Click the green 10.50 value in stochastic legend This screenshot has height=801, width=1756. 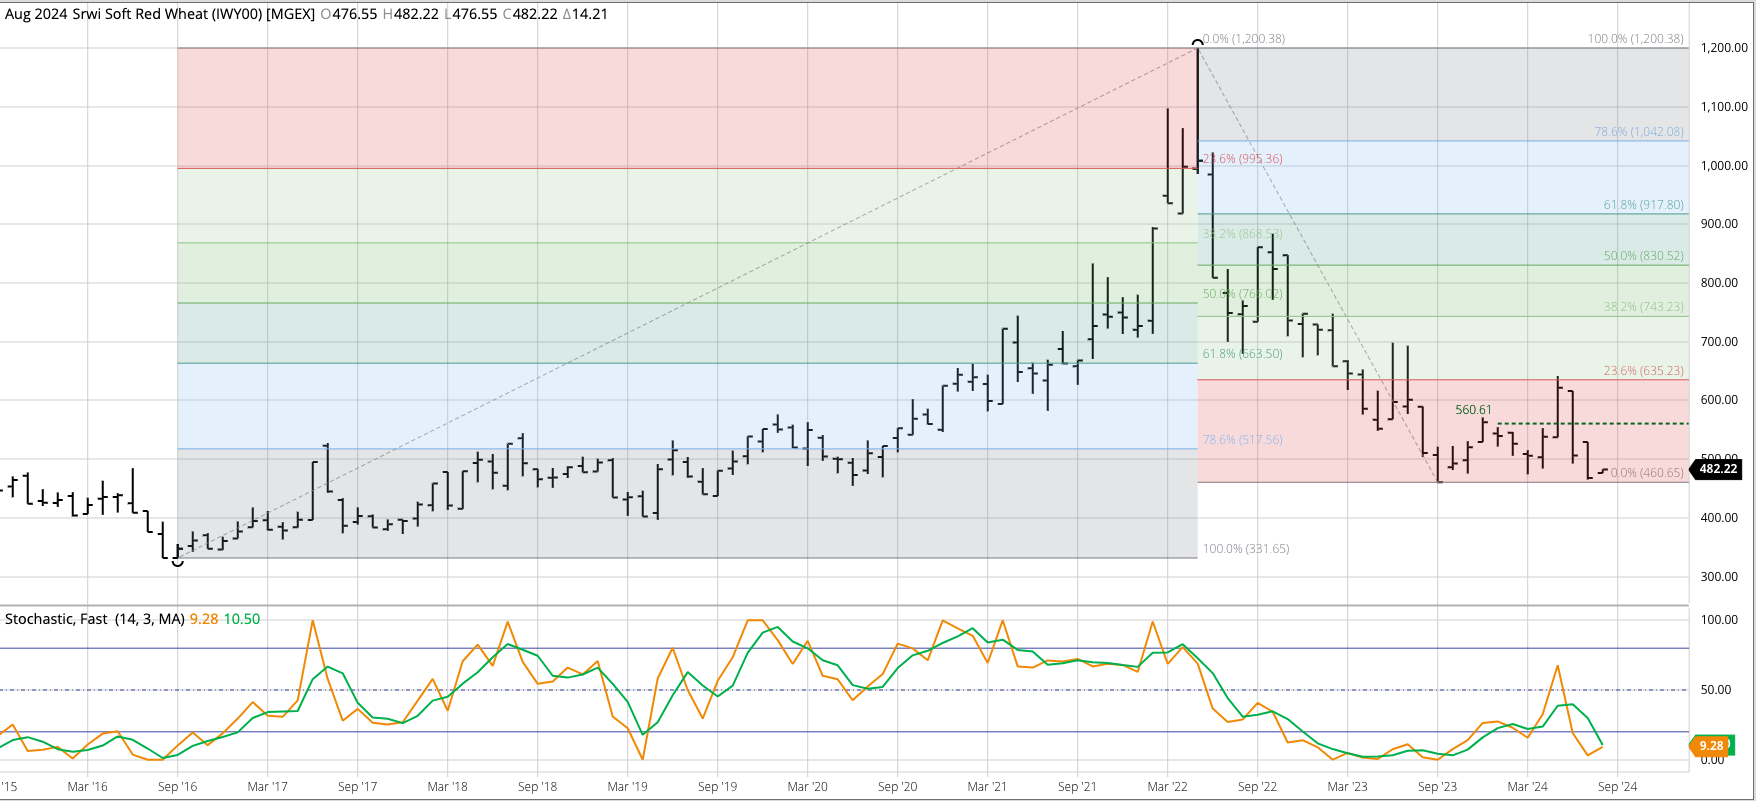pos(241,619)
